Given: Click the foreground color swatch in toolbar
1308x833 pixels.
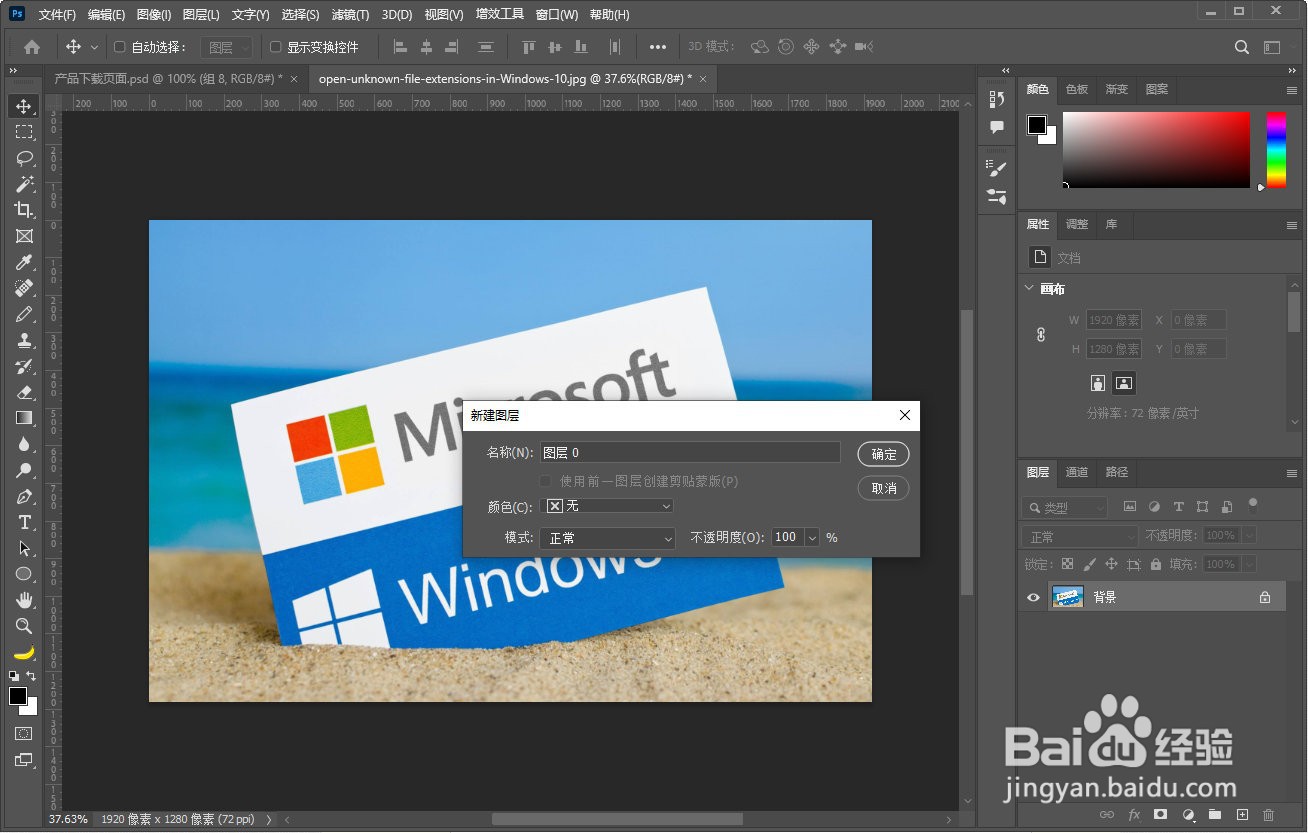Looking at the screenshot, I should [18, 696].
